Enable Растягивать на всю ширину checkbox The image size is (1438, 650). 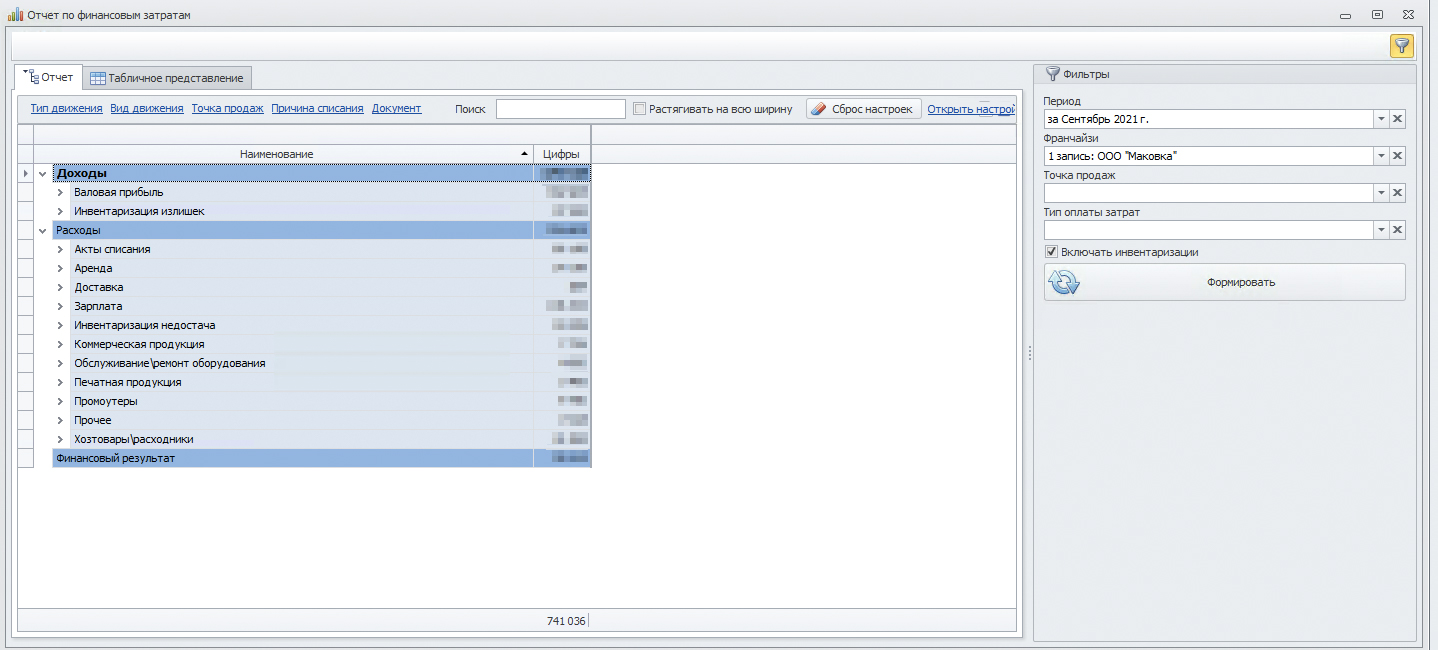pyautogui.click(x=640, y=109)
